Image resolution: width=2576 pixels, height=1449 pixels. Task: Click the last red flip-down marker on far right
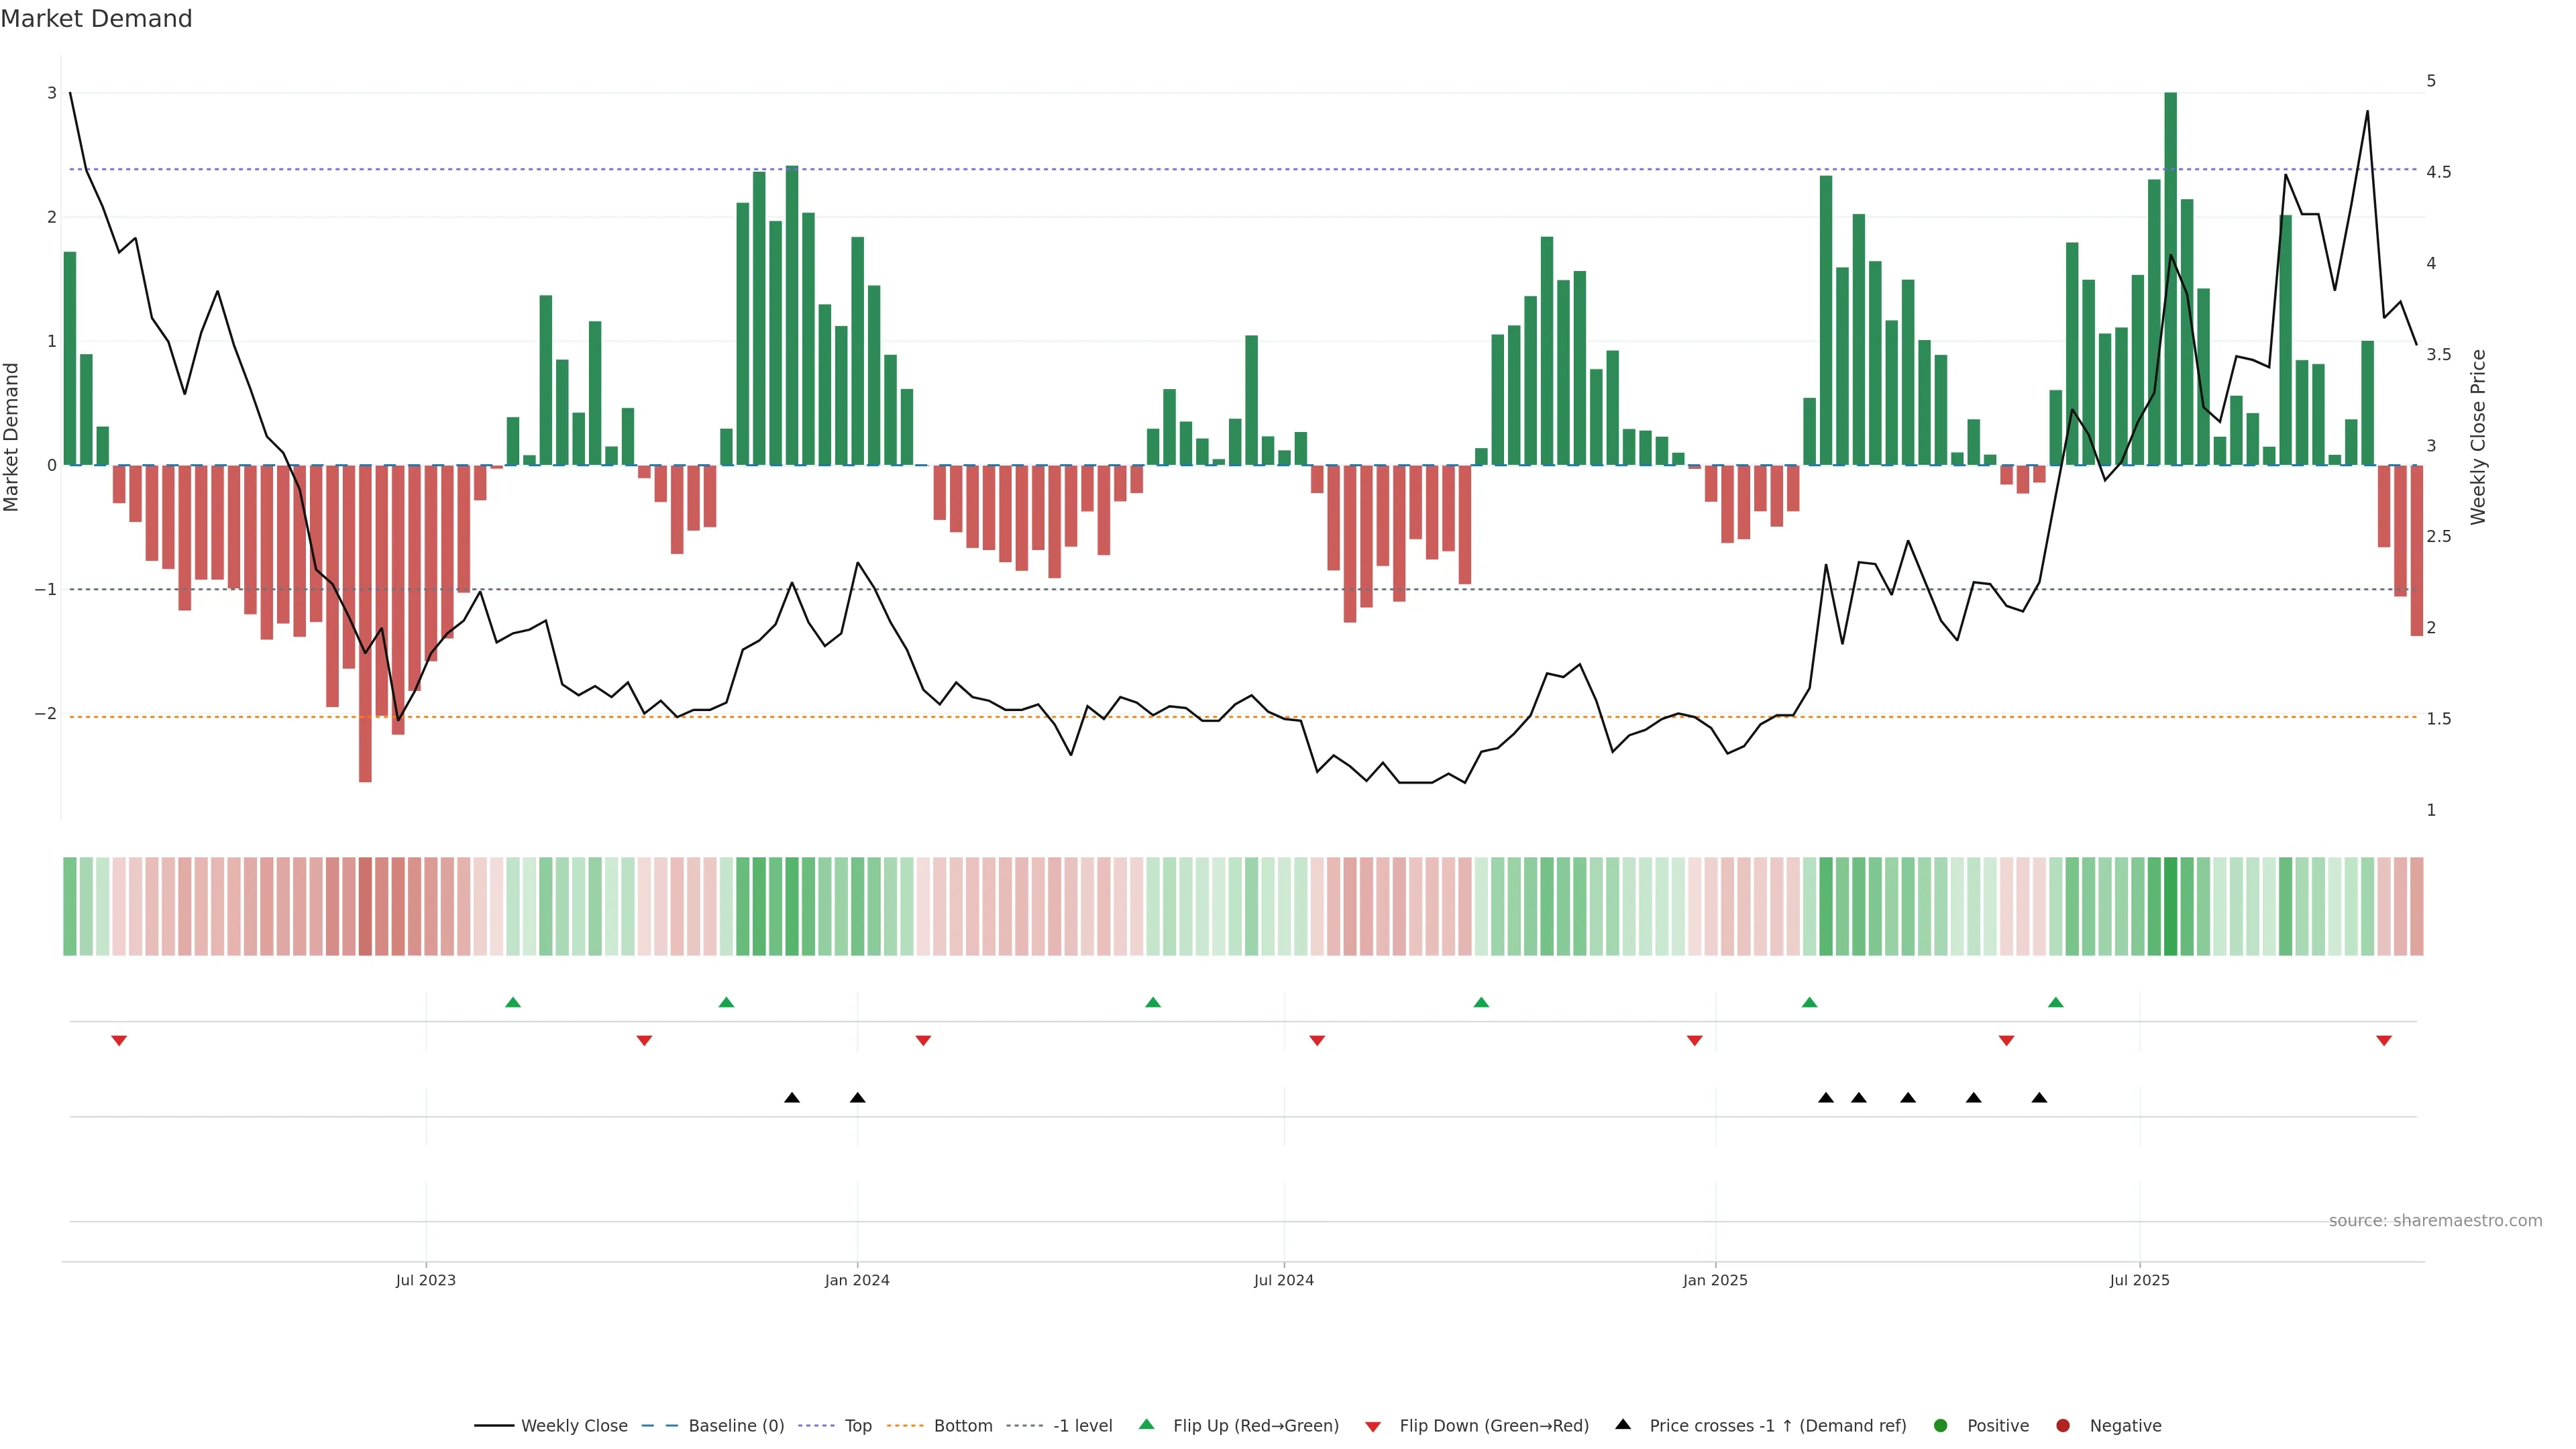point(2384,1041)
